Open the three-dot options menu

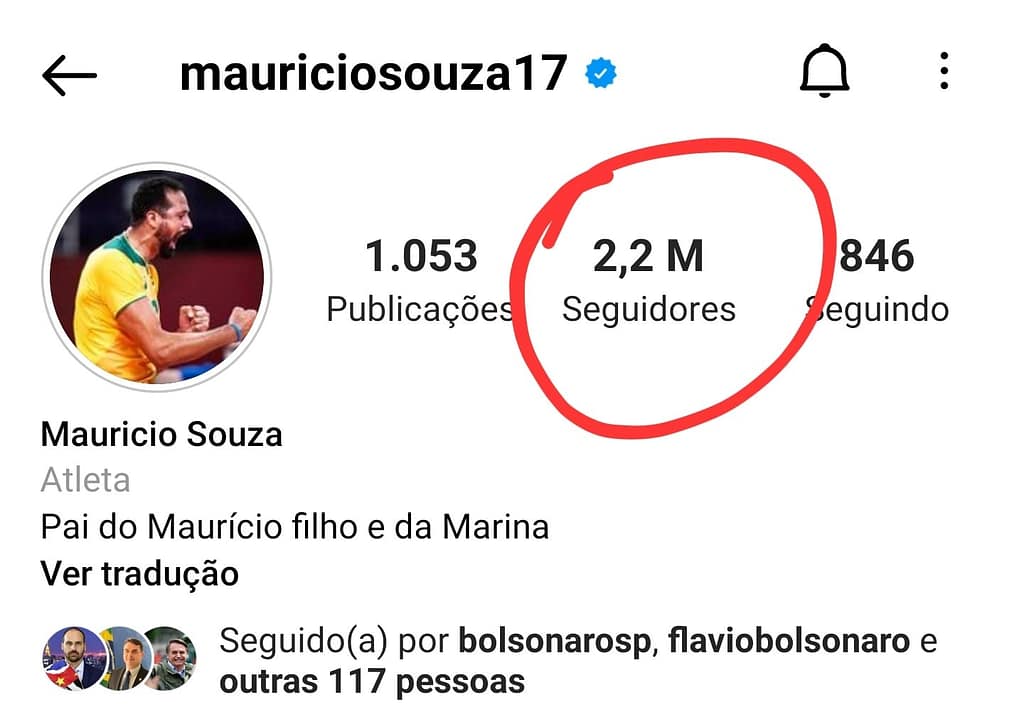click(x=944, y=71)
